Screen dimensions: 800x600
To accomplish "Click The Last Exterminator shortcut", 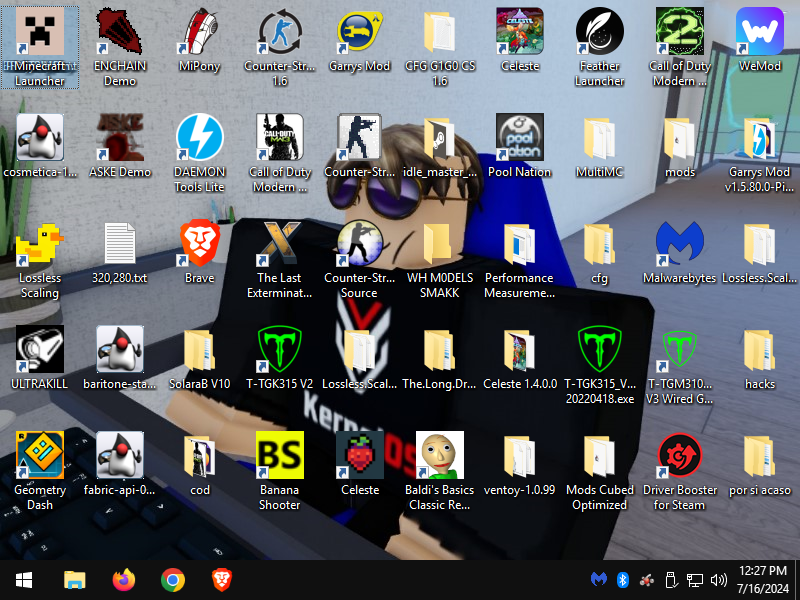I will [280, 260].
